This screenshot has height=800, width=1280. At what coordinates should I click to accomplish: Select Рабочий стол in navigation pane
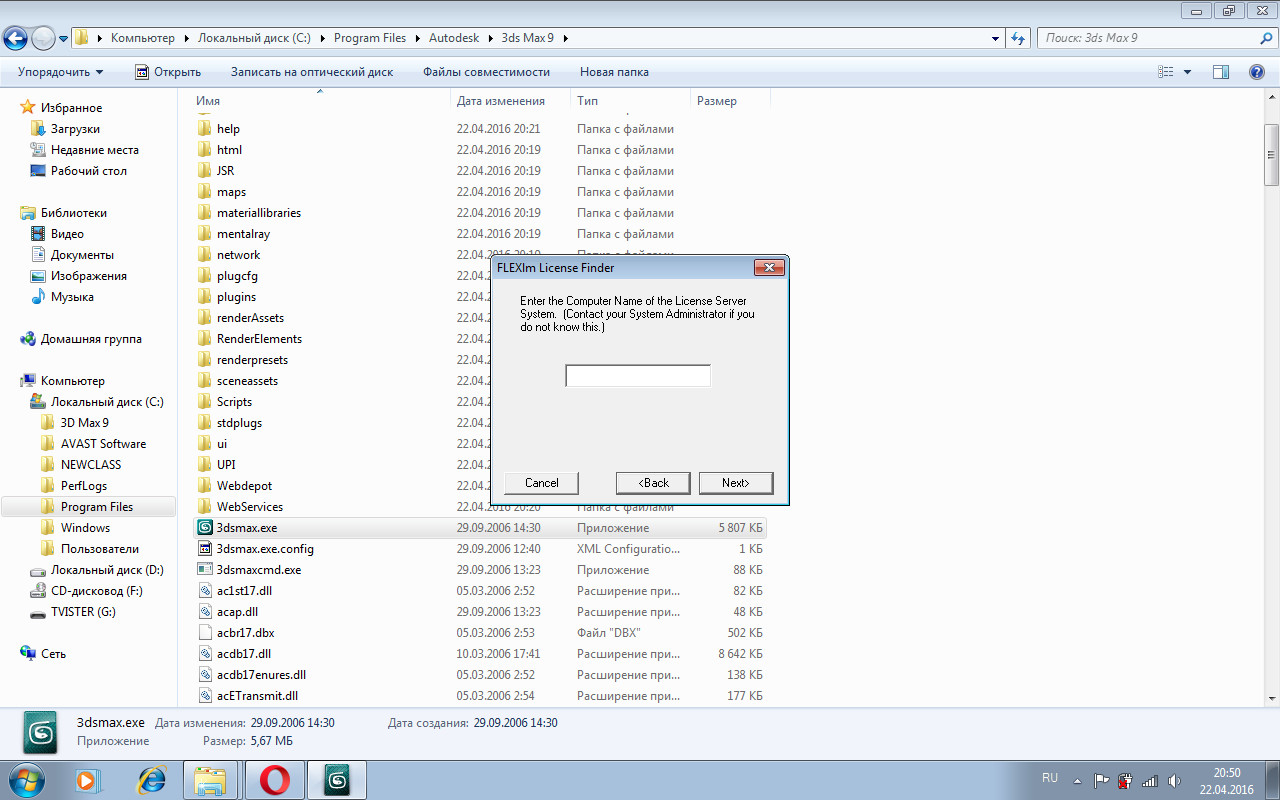[89, 171]
